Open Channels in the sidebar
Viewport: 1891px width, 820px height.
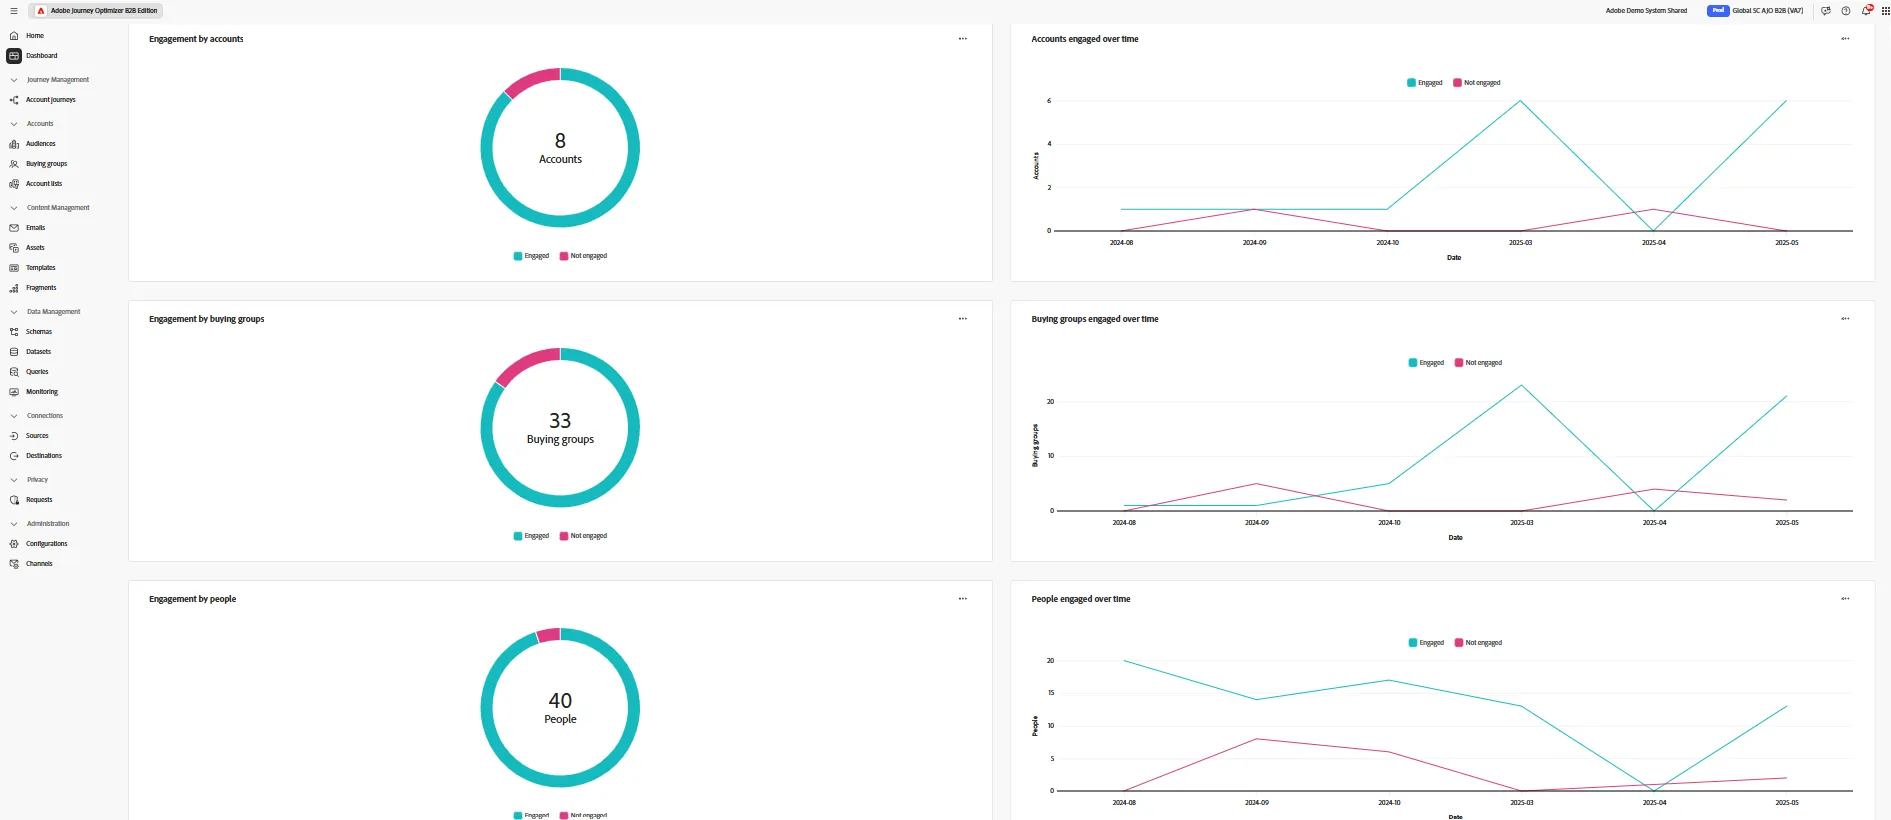(x=30, y=564)
